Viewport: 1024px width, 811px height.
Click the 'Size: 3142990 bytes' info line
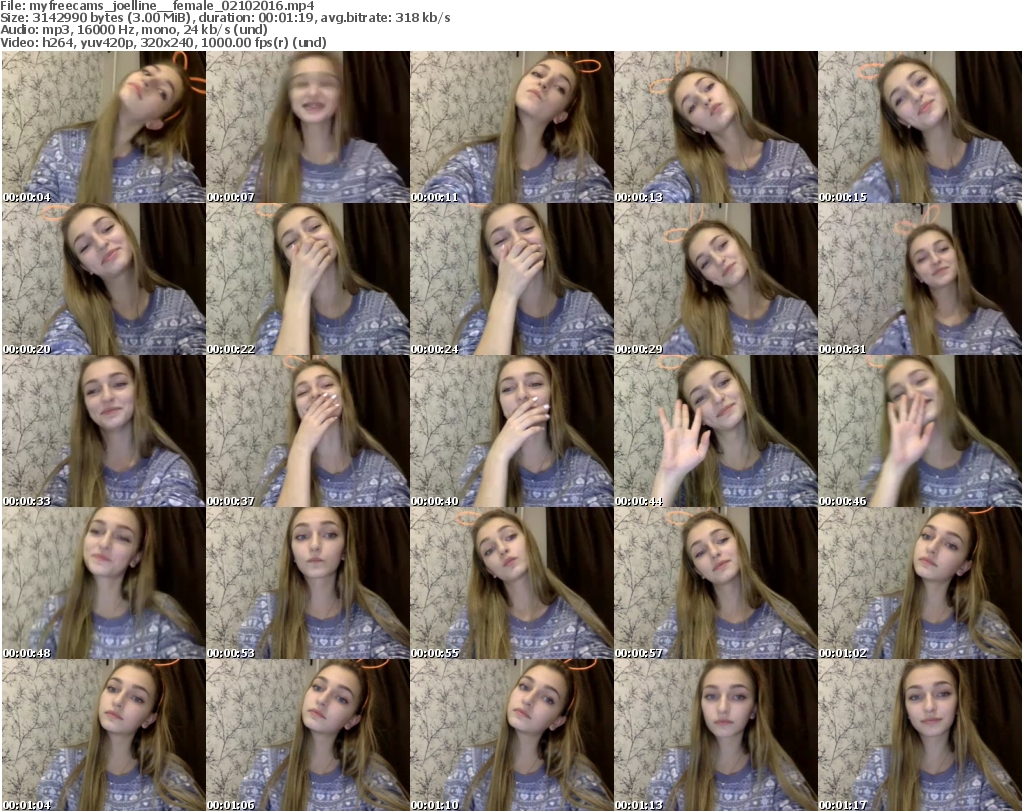(225, 18)
